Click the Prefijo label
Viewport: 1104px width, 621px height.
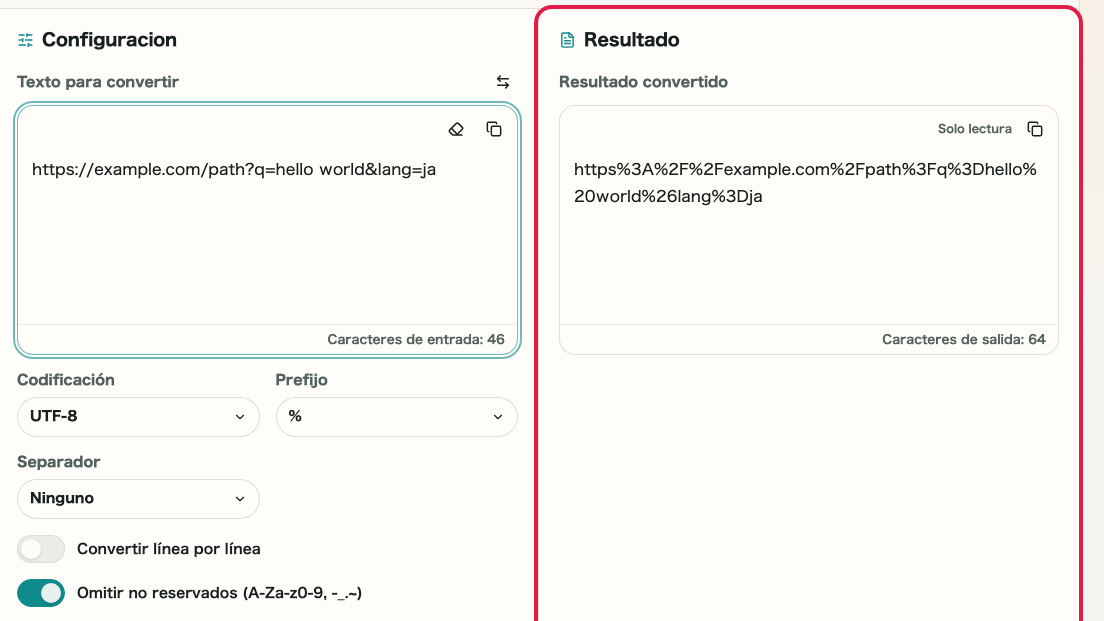(301, 380)
